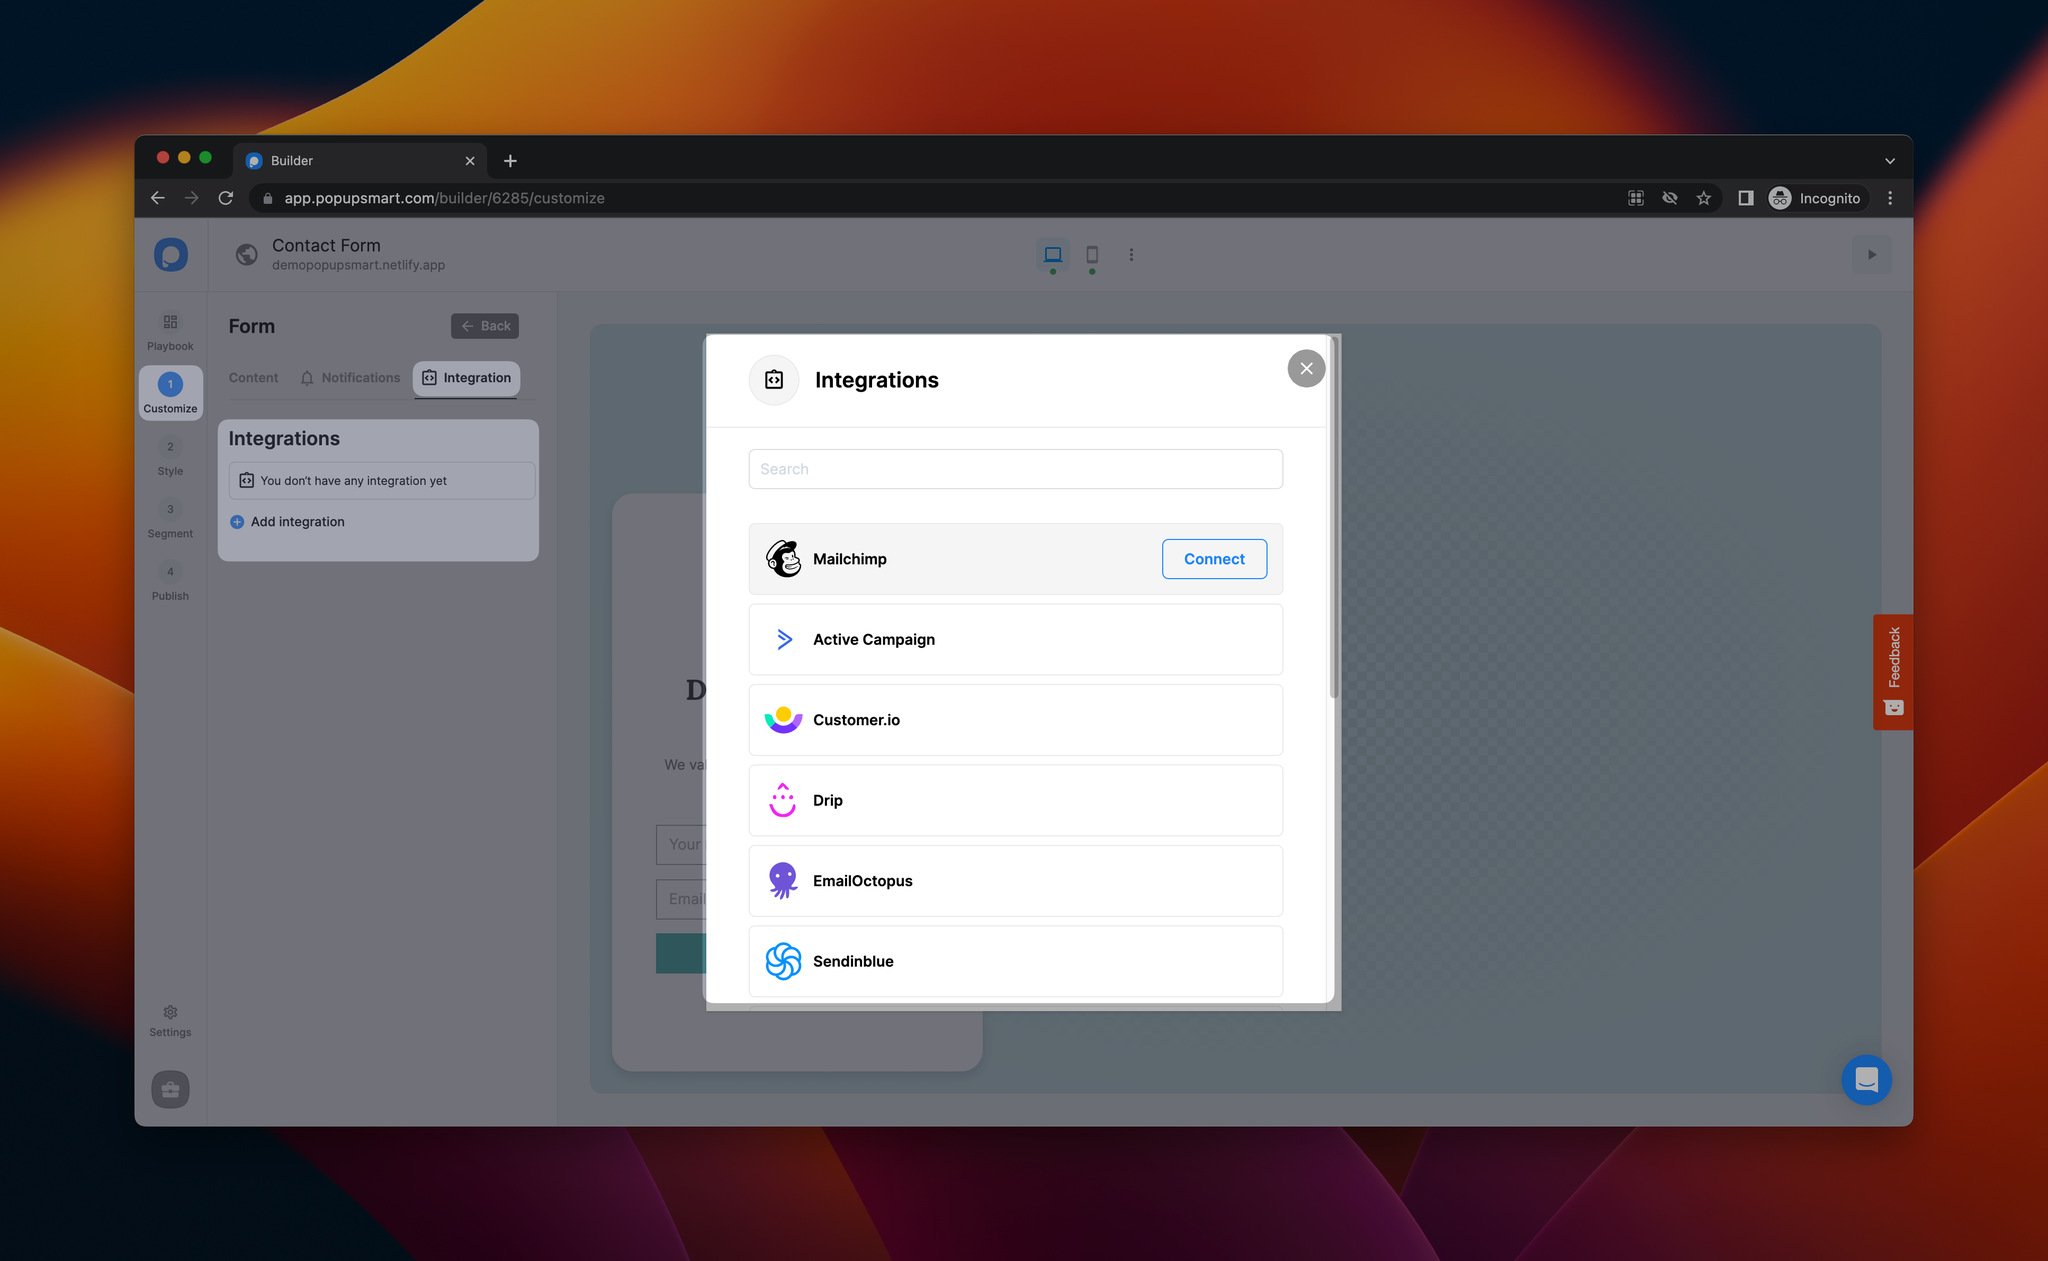Select the Content tab
This screenshot has width=2048, height=1261.
pos(253,377)
